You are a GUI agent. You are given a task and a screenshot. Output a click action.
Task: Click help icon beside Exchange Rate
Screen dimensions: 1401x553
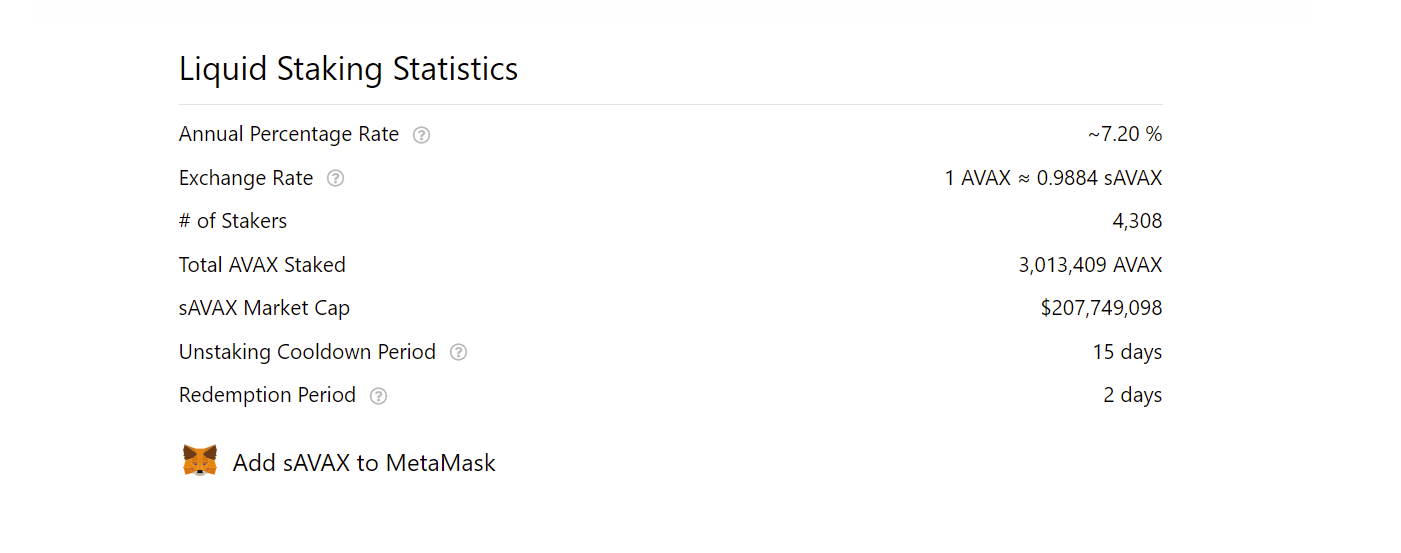(x=336, y=179)
